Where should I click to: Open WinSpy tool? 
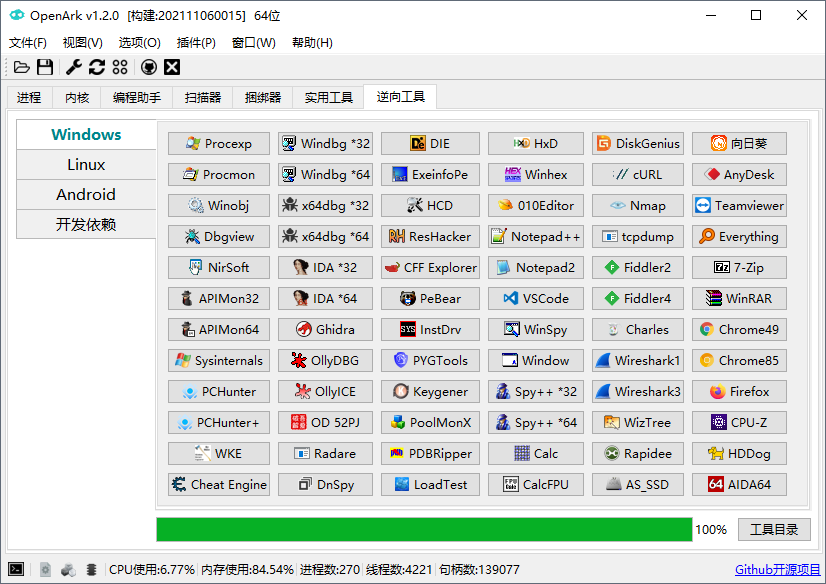536,330
